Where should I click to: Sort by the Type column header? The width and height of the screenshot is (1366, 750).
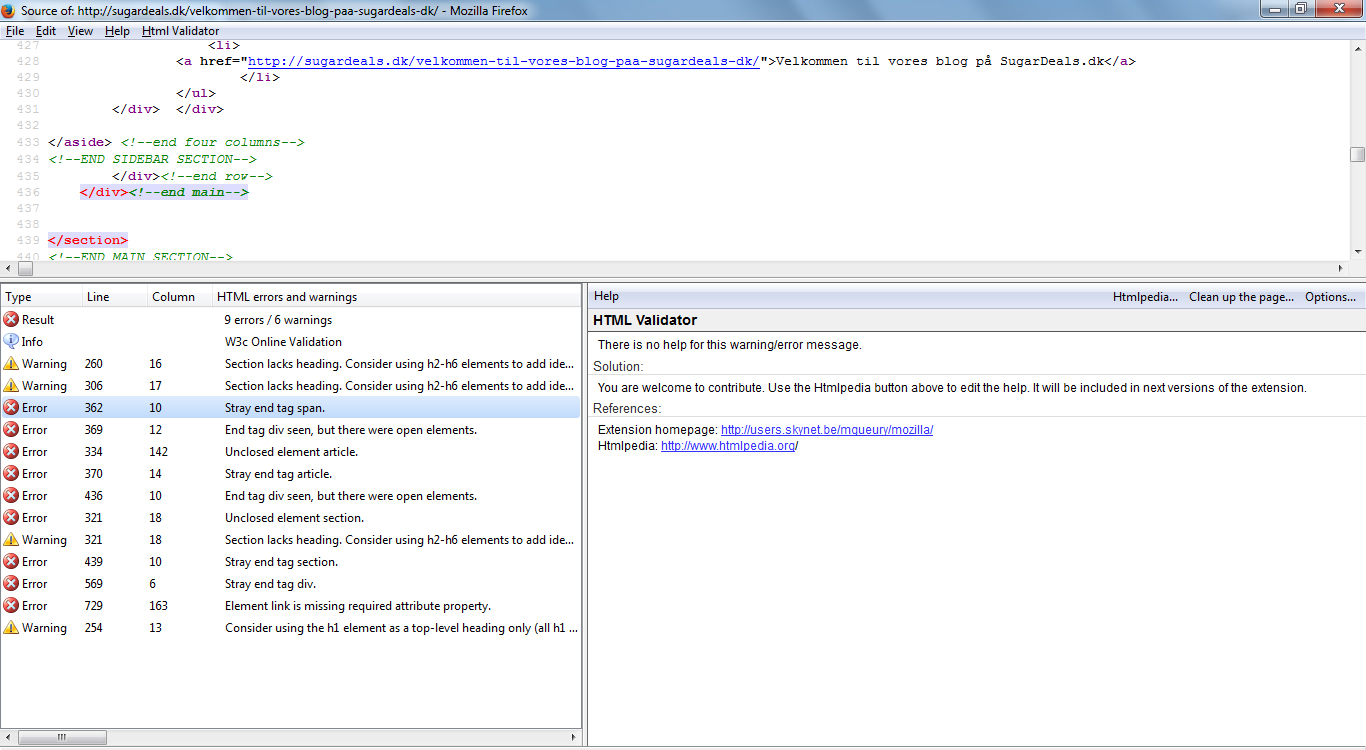(x=18, y=297)
